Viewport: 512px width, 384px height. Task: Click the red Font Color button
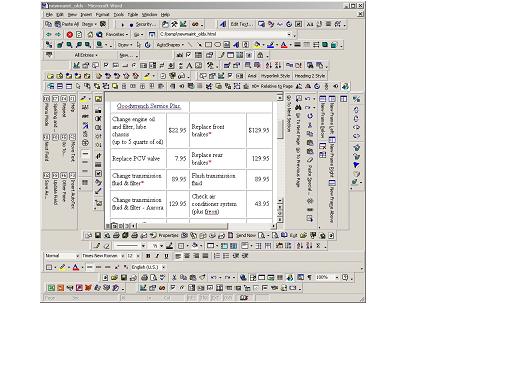[284, 45]
